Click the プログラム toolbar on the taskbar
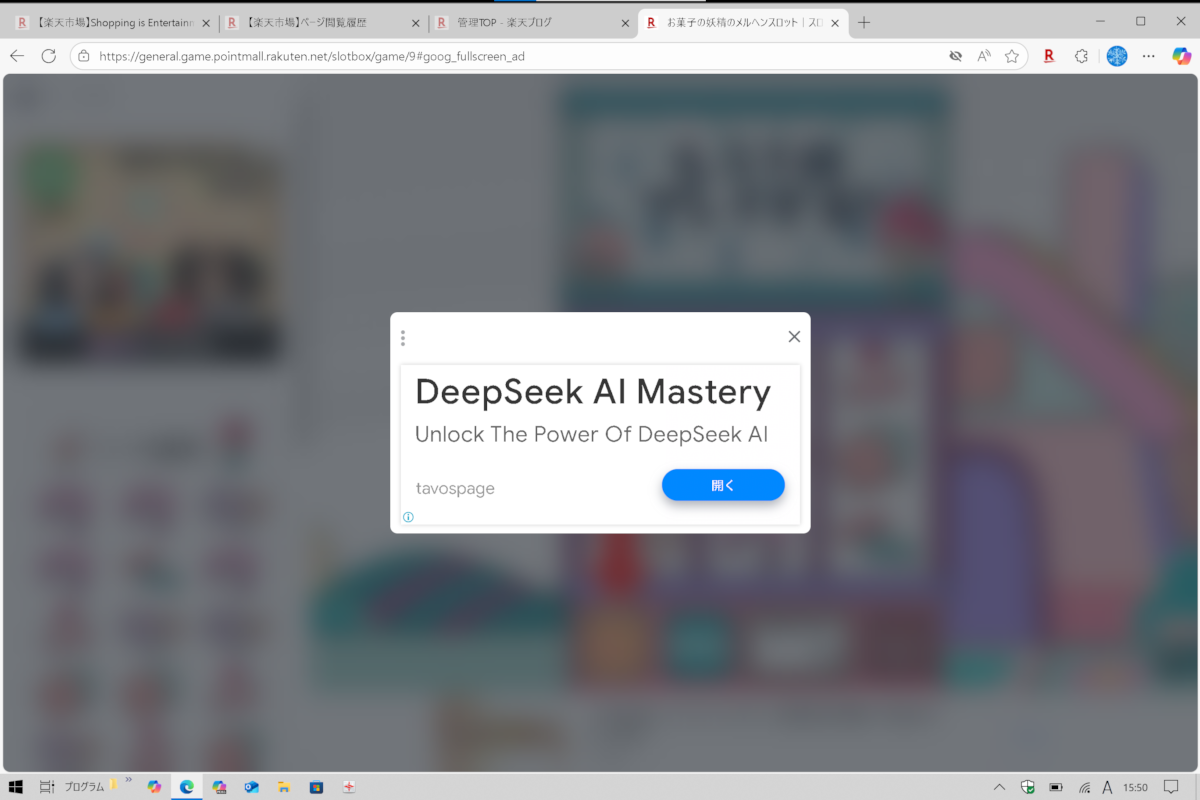Image resolution: width=1200 pixels, height=800 pixels. (84, 787)
